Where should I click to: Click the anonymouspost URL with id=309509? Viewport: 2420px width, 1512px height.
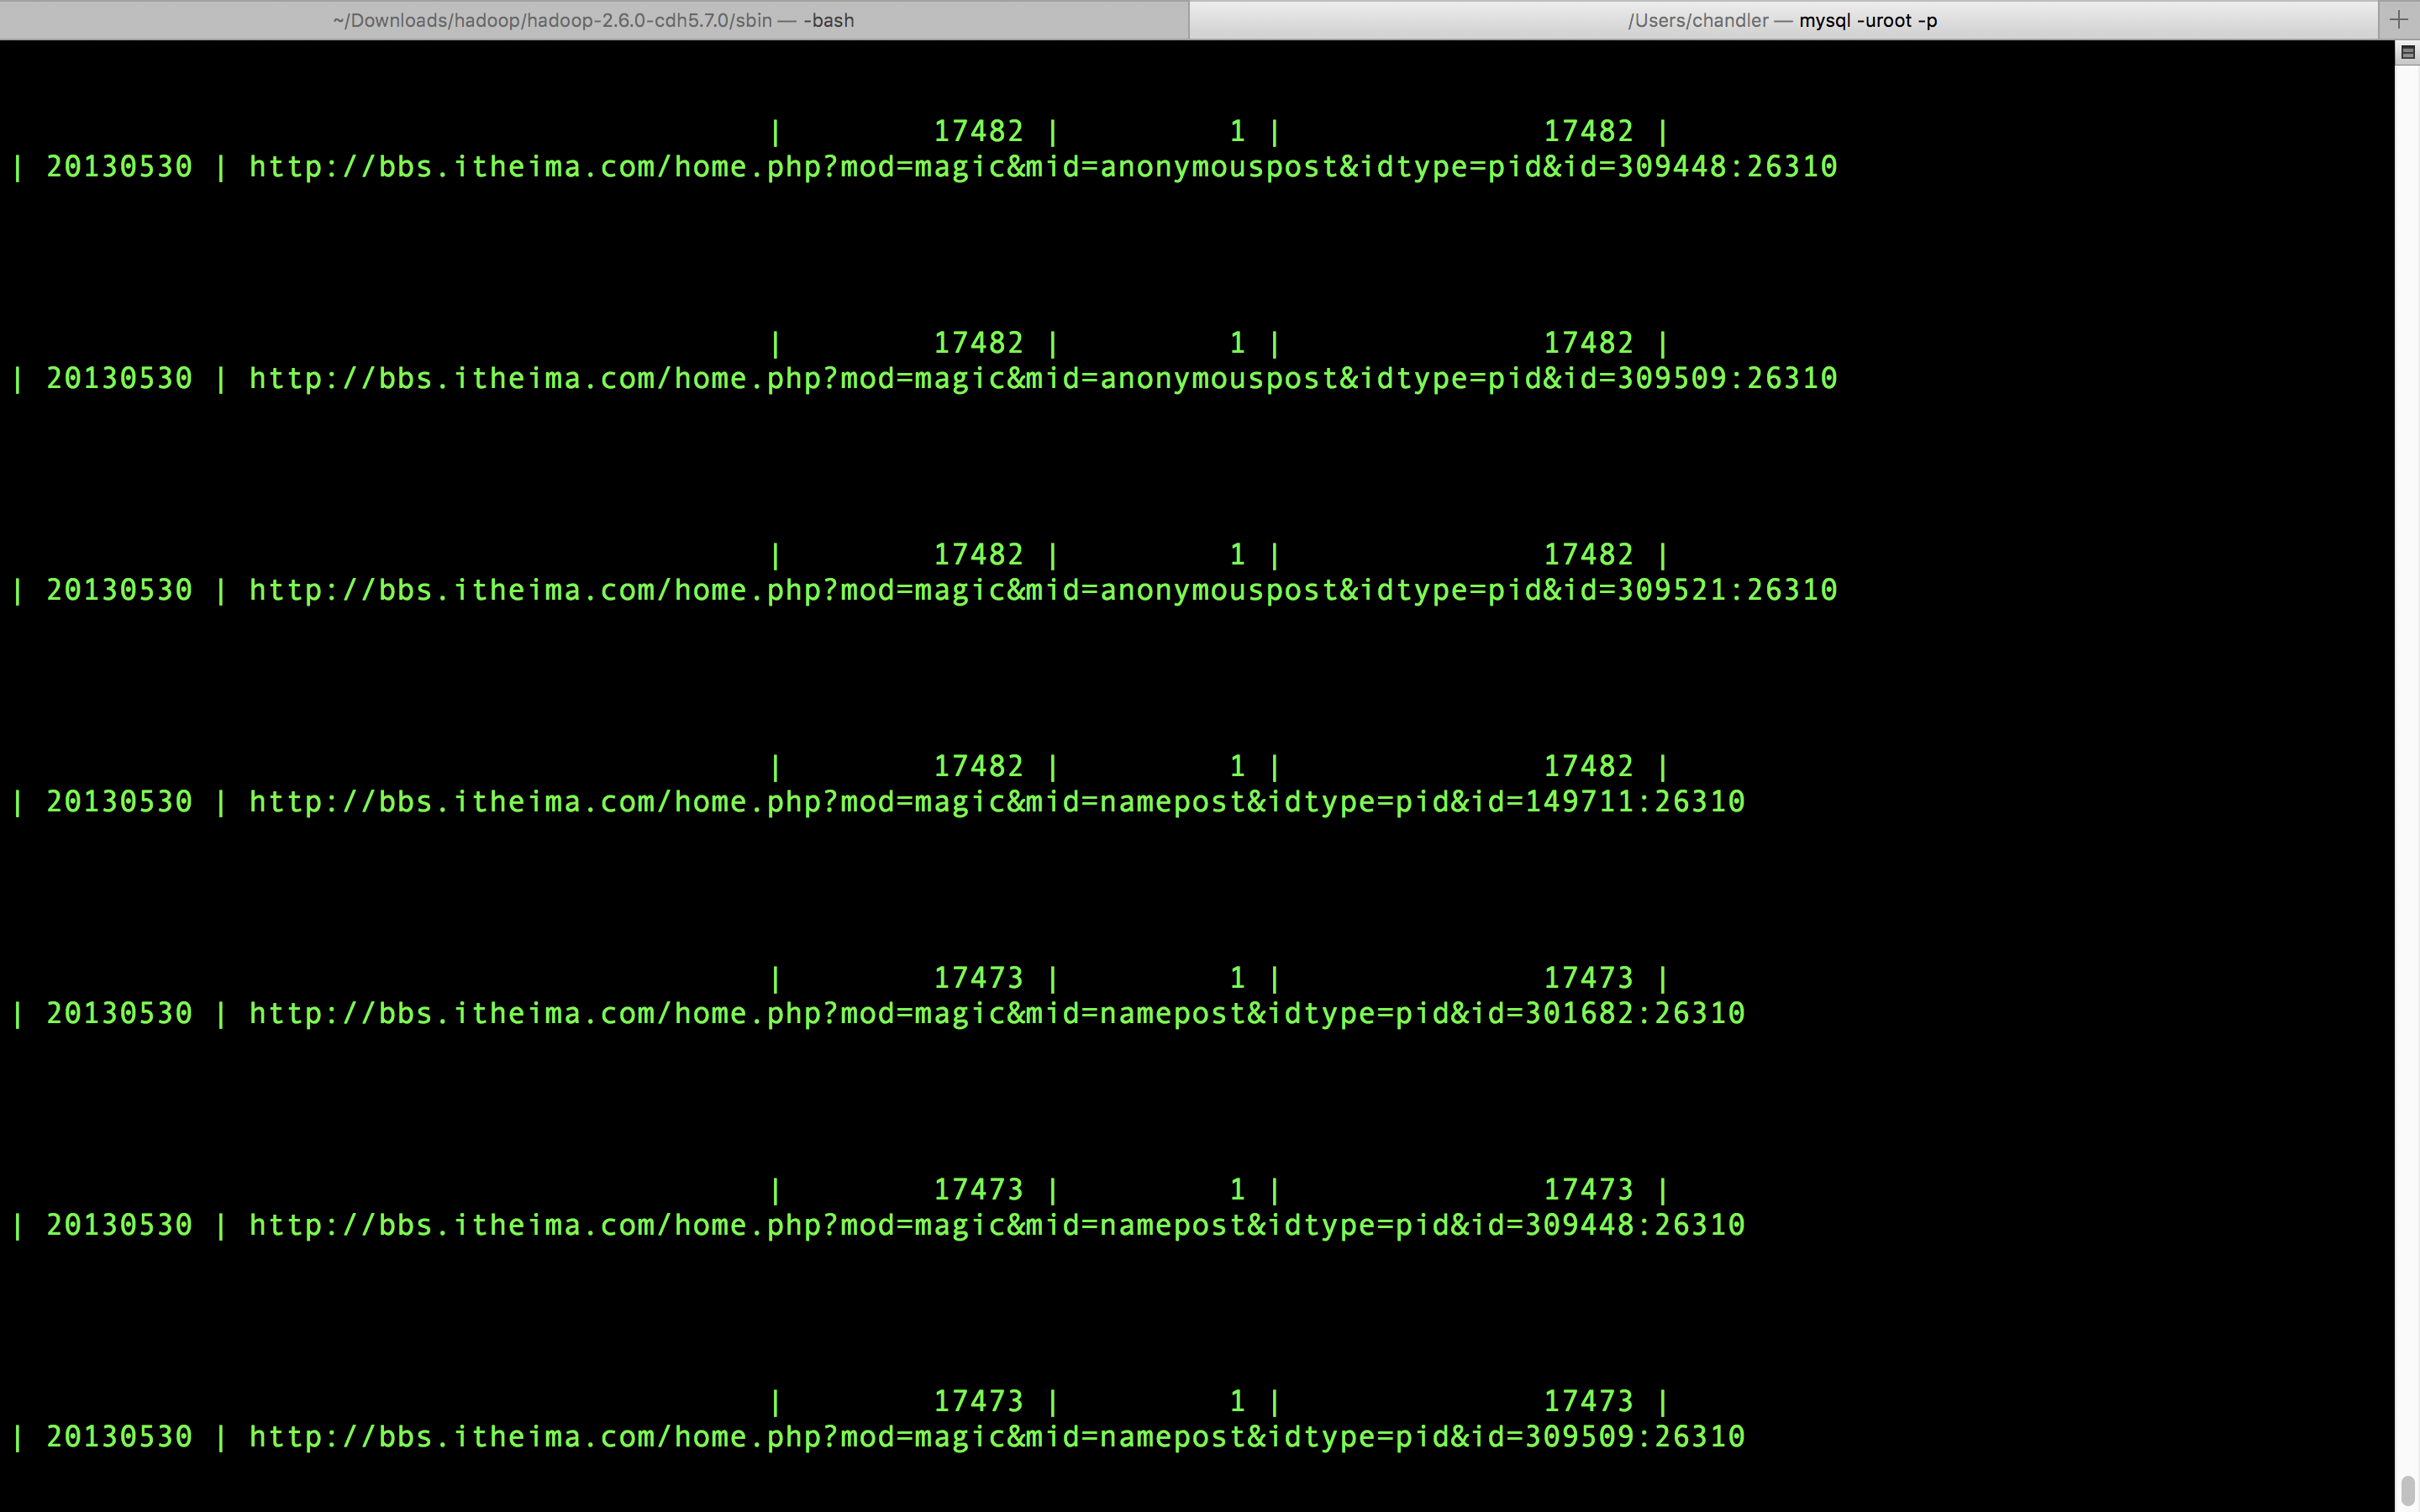(x=1042, y=379)
